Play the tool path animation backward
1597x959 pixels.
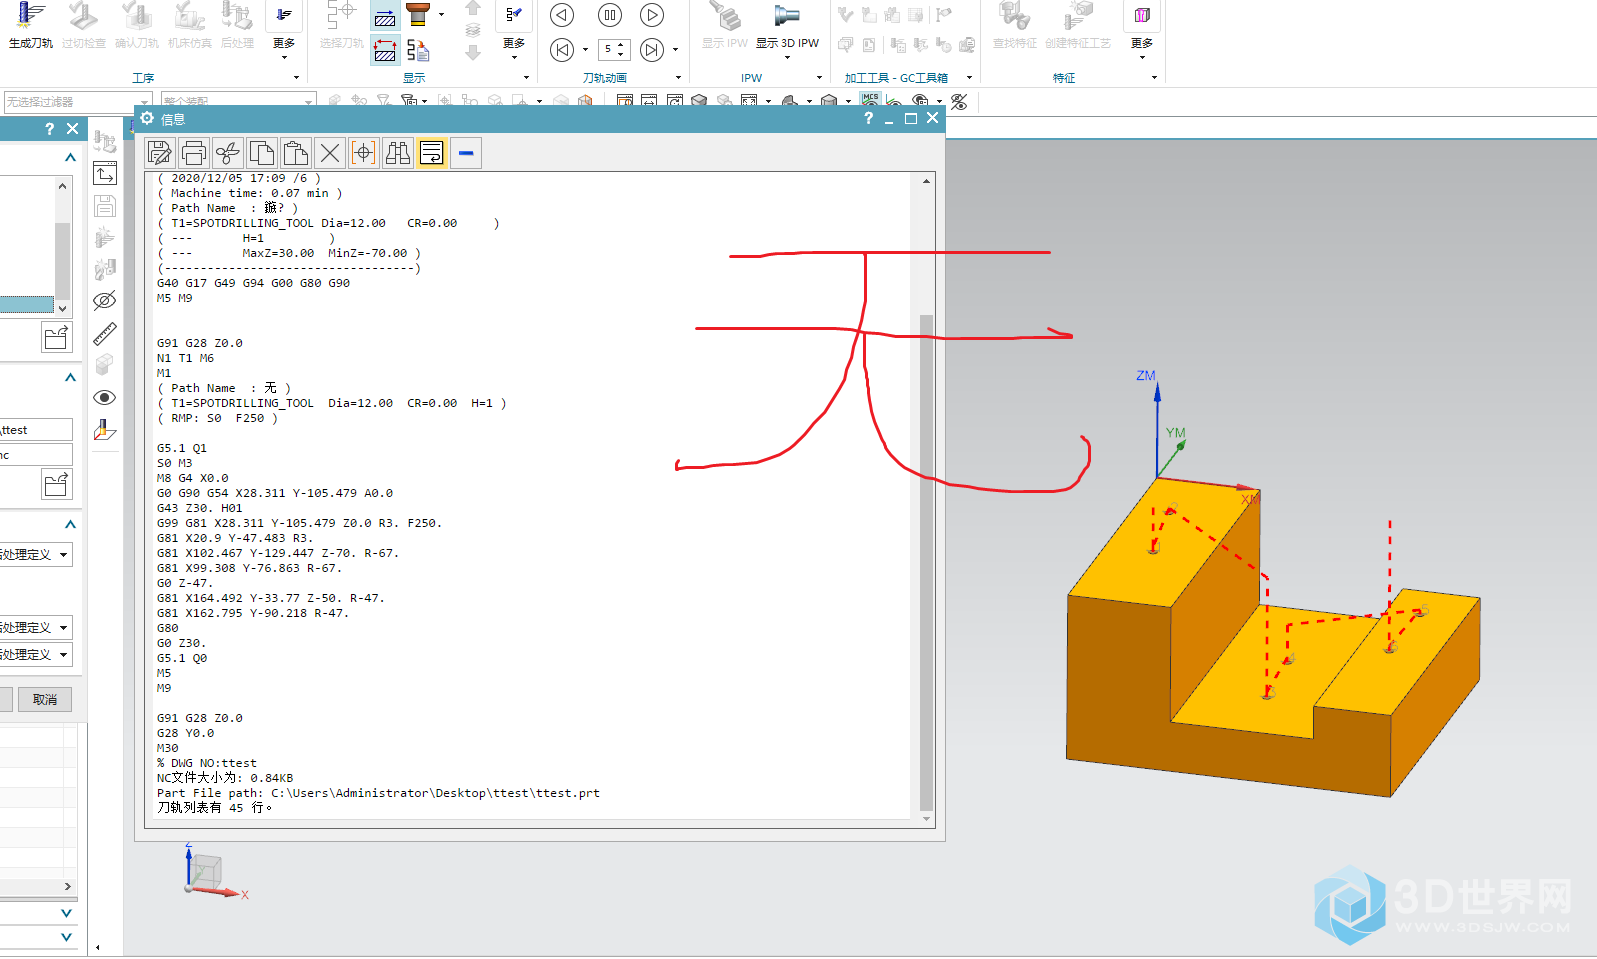(x=562, y=15)
